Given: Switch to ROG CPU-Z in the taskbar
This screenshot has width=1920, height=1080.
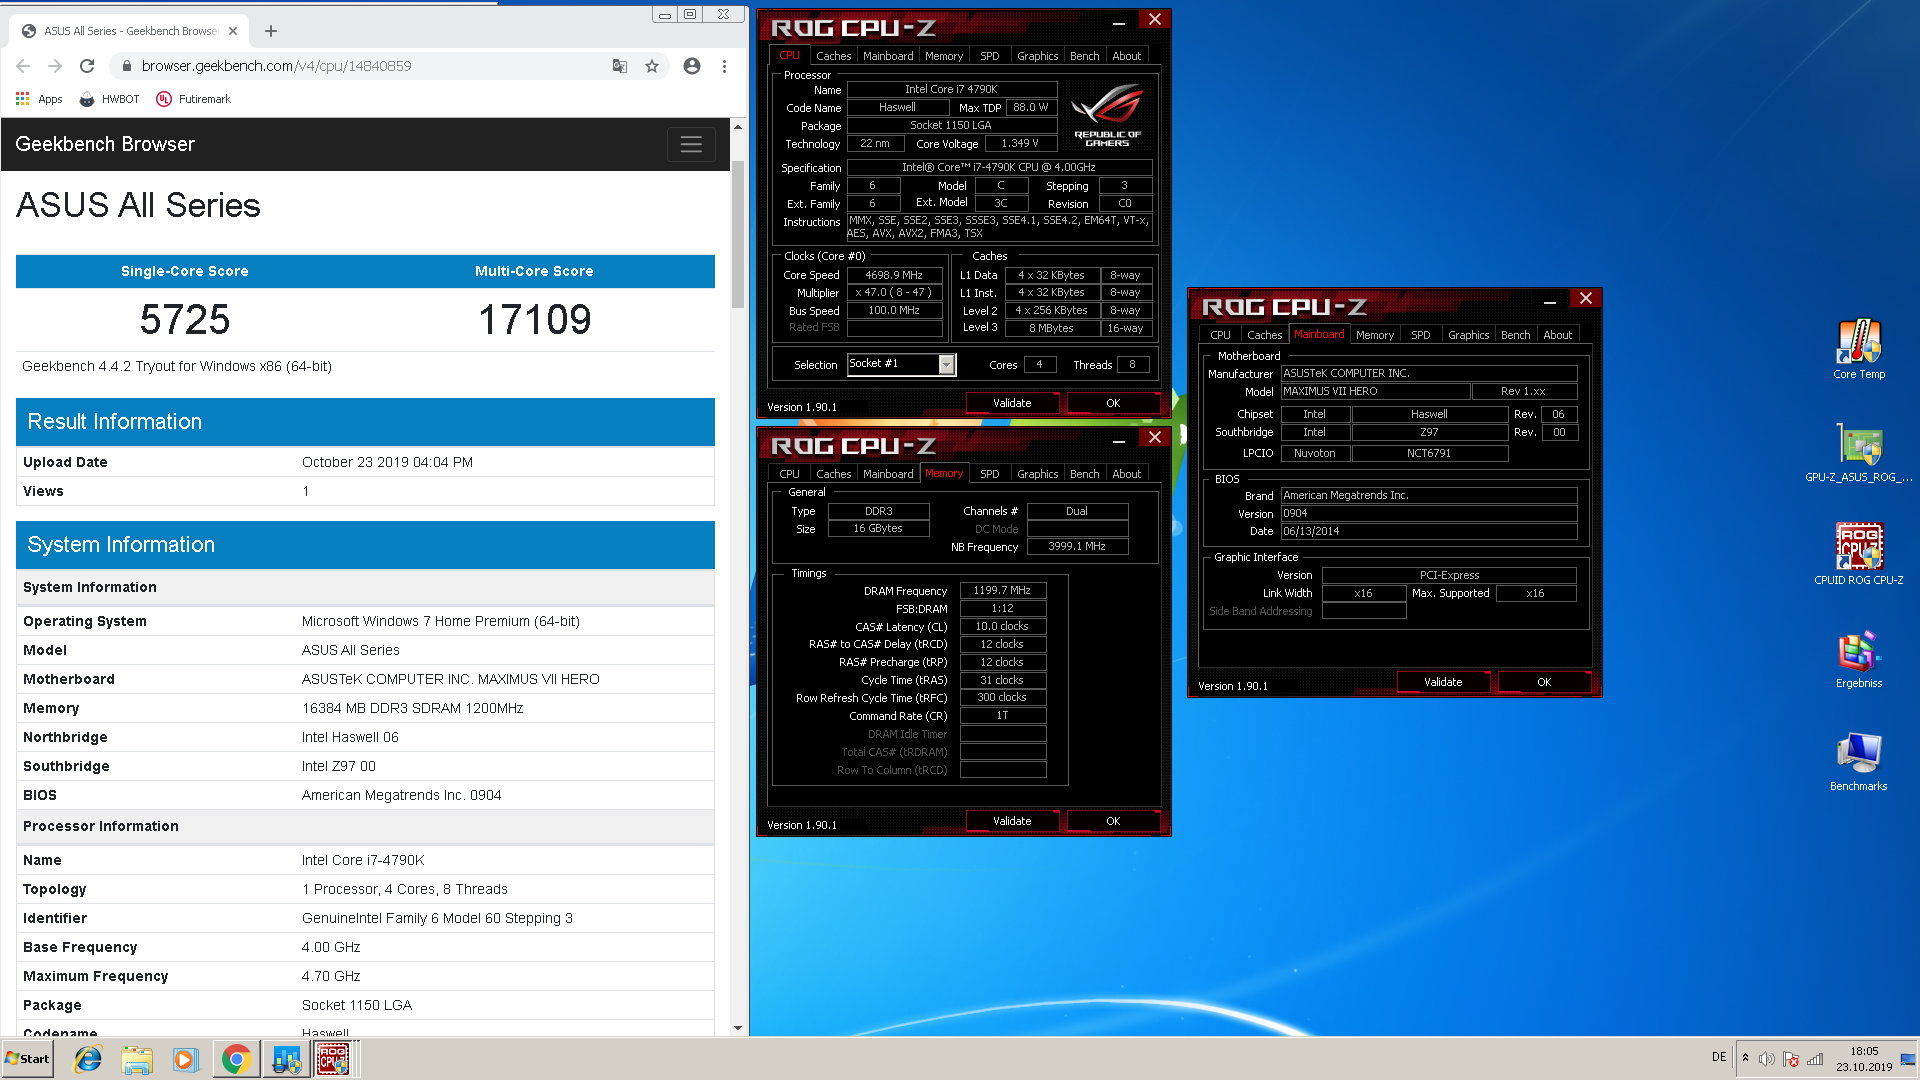Looking at the screenshot, I should pyautogui.click(x=334, y=1059).
